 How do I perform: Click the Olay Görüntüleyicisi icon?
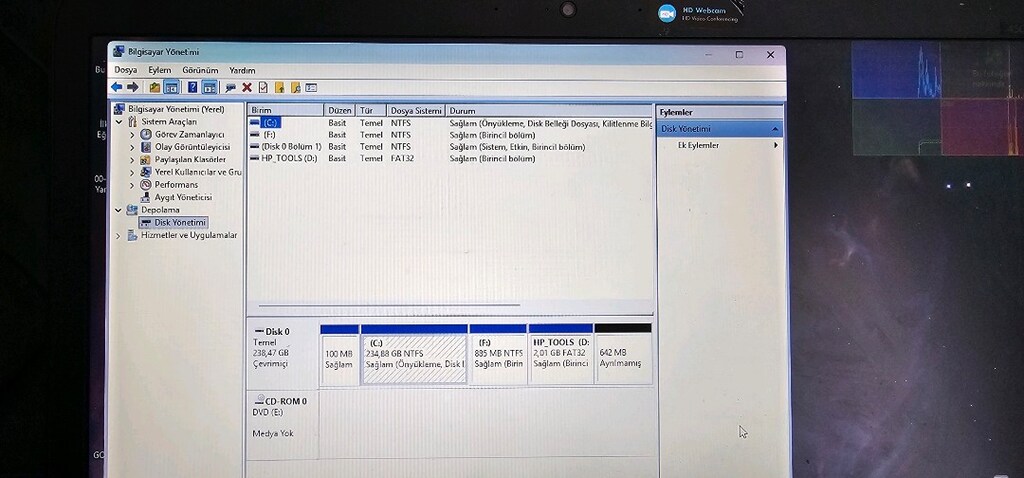(x=146, y=147)
